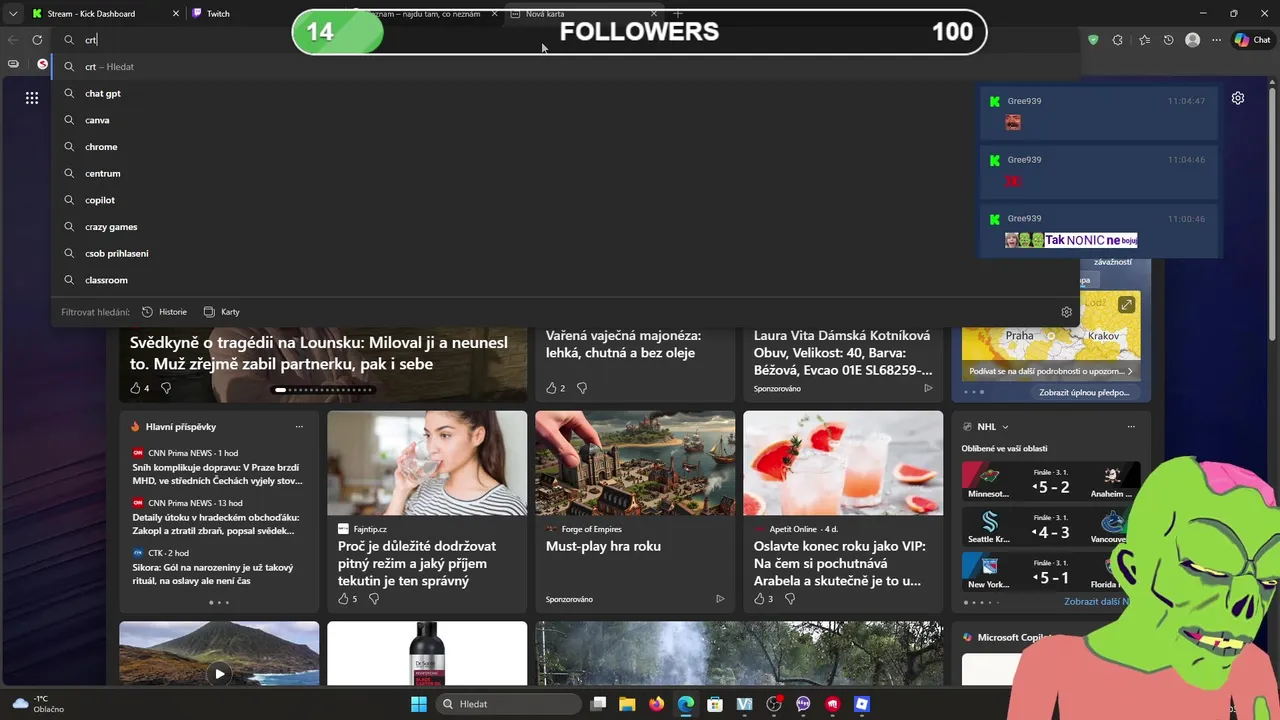1280x720 pixels.
Task: Switch to the Nová karta tab
Action: pyautogui.click(x=583, y=14)
